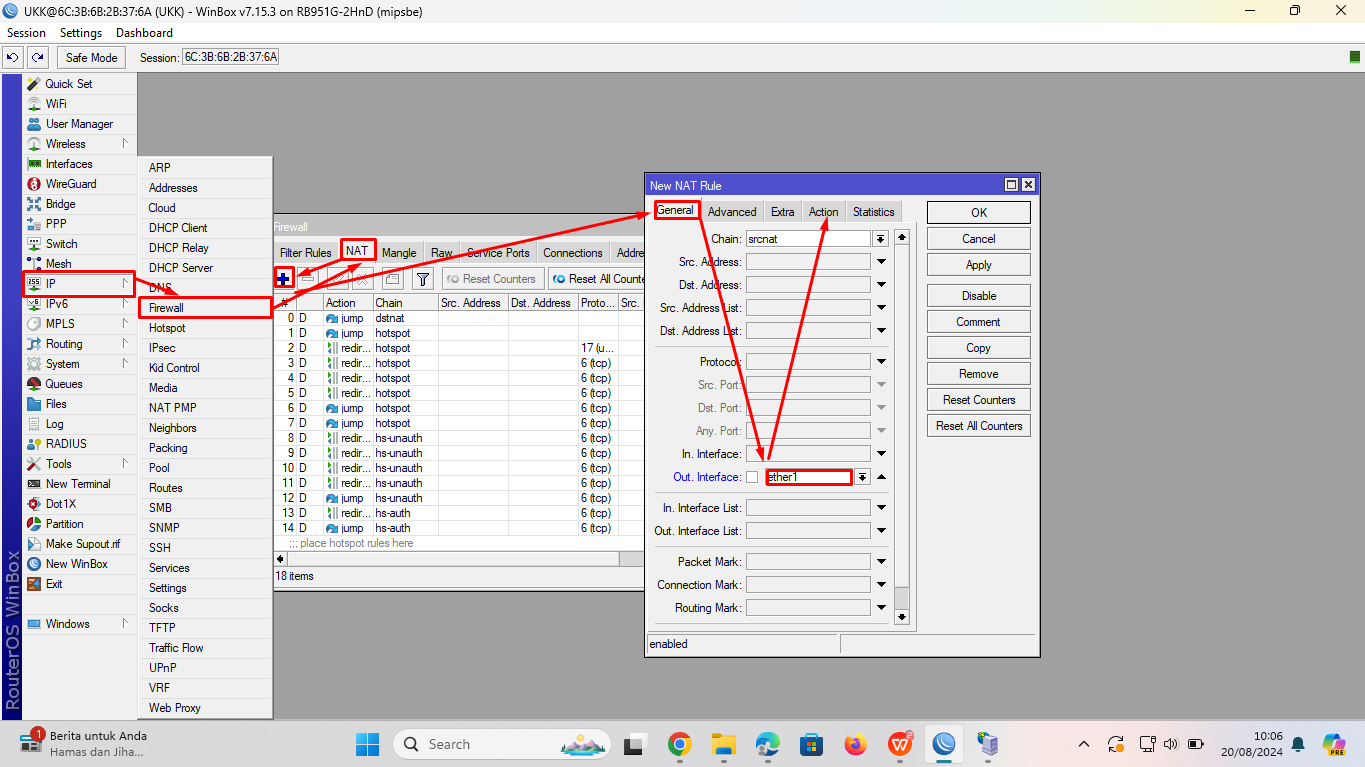Open Google Chrome from taskbar
1365x767 pixels.
click(x=680, y=744)
